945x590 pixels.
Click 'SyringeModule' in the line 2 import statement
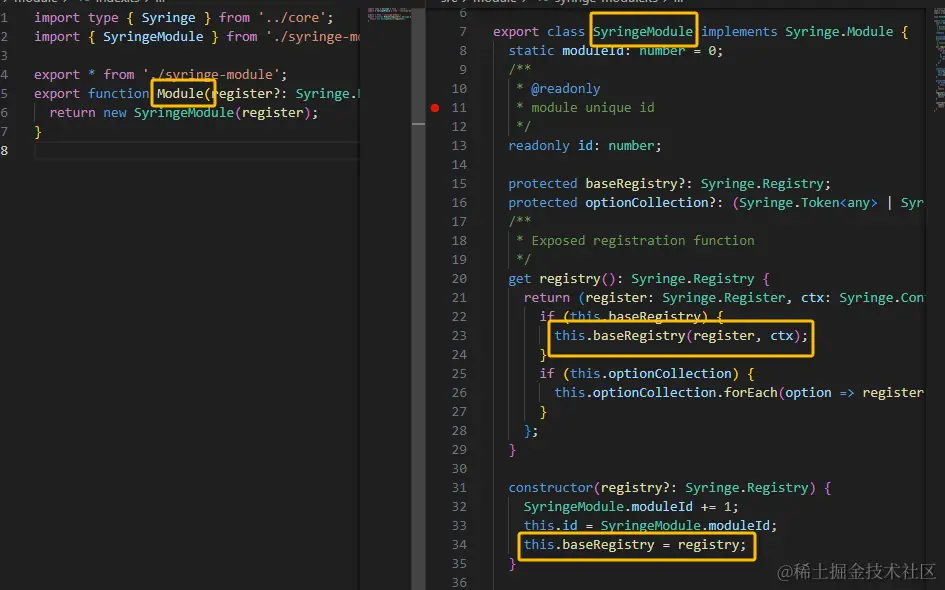[153, 37]
